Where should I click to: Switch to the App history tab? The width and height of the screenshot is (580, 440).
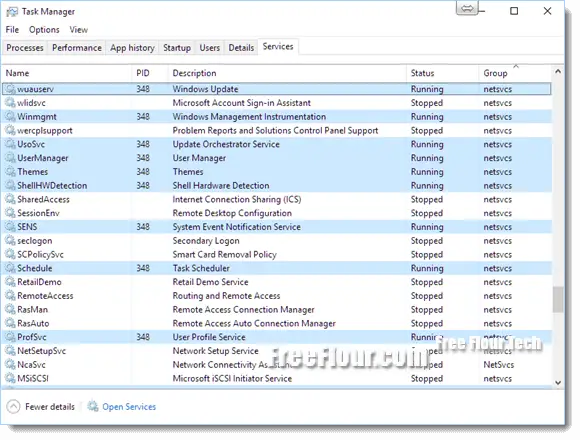point(132,48)
